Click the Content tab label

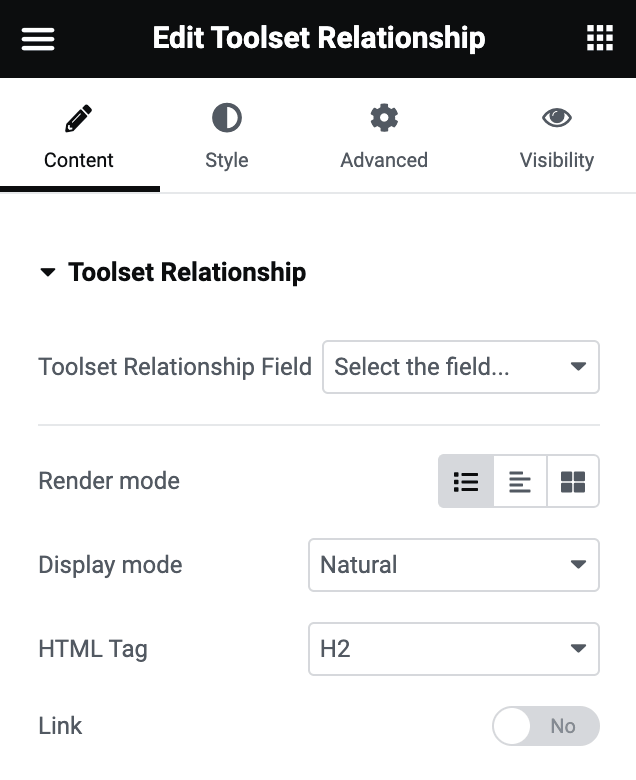click(79, 160)
